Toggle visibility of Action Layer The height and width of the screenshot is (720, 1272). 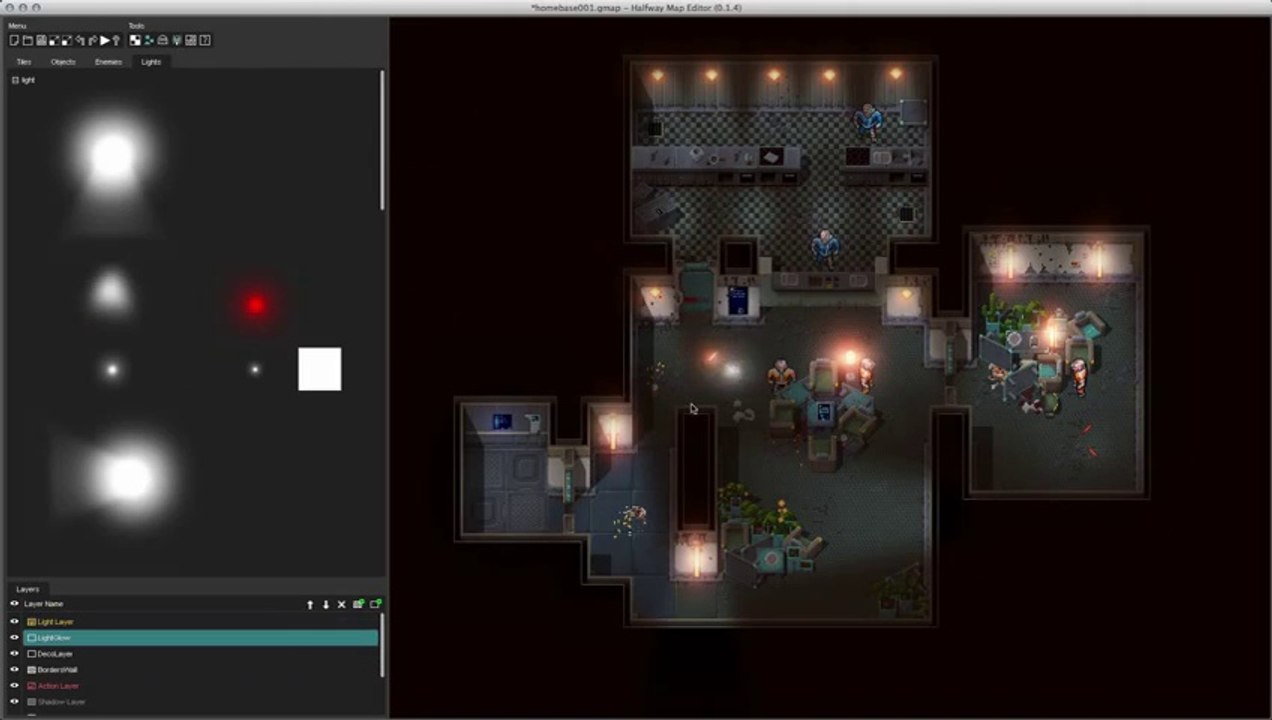coord(14,686)
